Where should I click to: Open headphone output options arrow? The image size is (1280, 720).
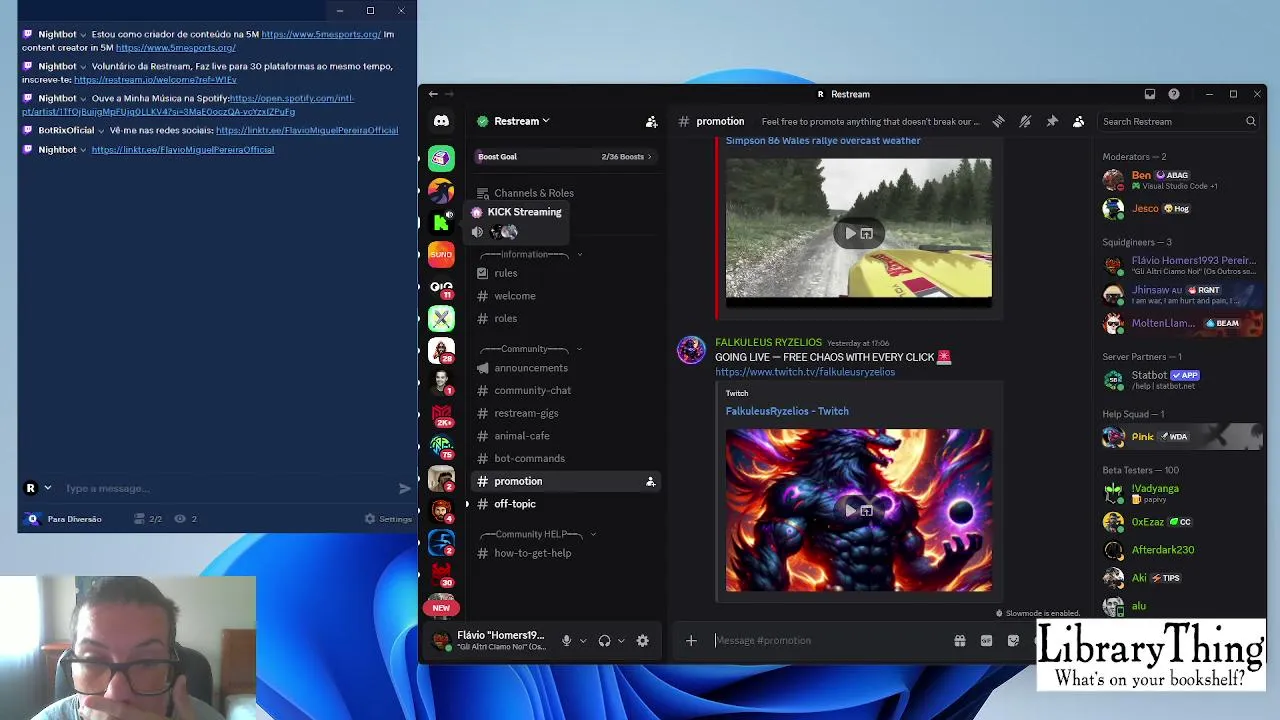(x=621, y=641)
